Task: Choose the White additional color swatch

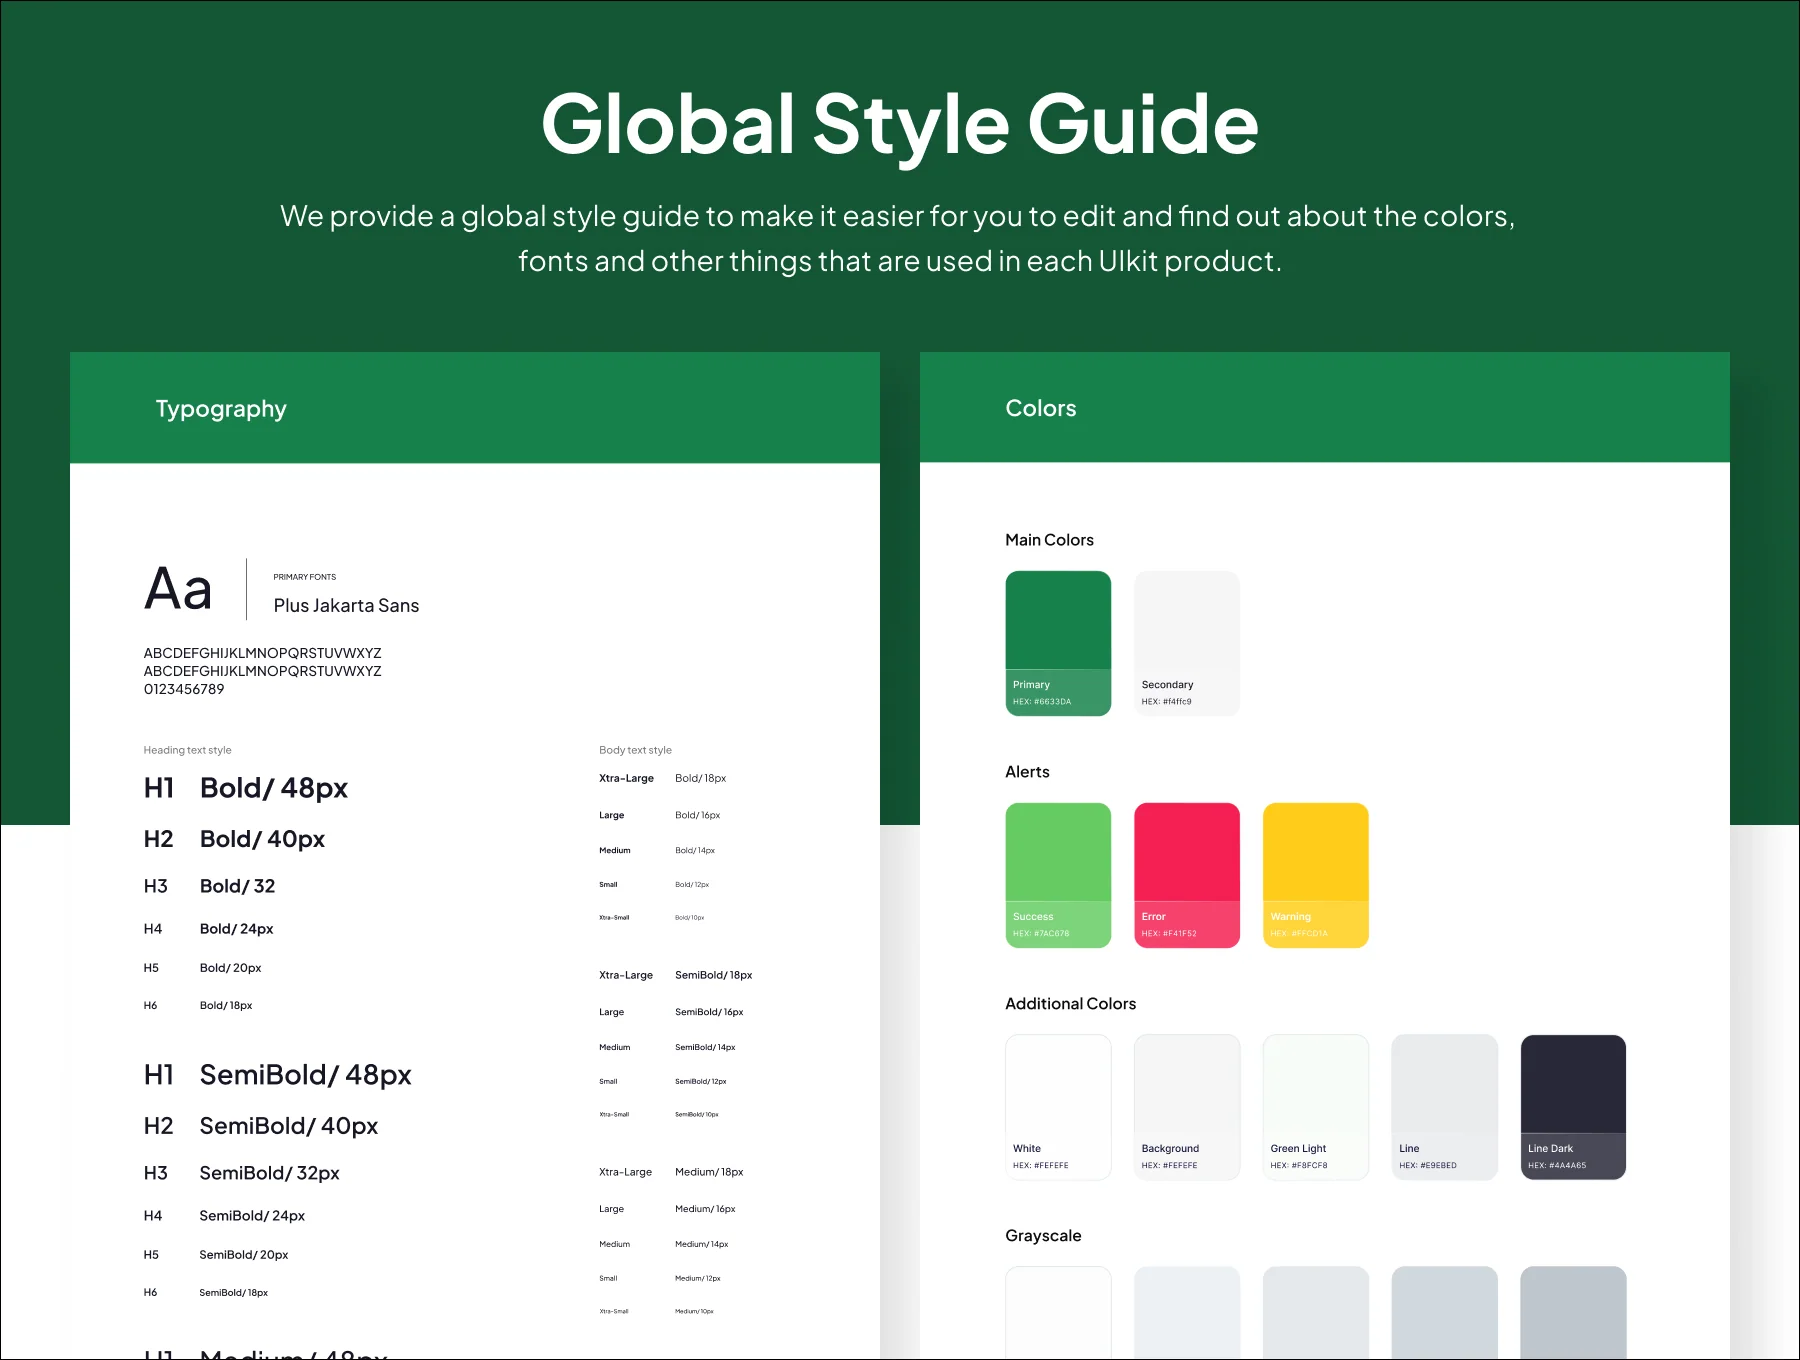Action: pos(1058,1107)
